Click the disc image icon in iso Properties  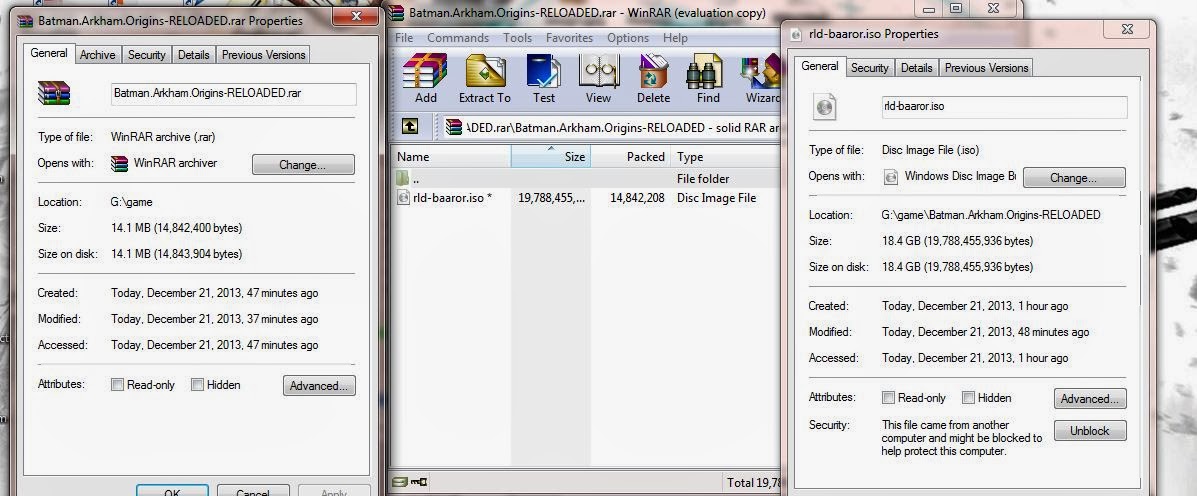[824, 107]
